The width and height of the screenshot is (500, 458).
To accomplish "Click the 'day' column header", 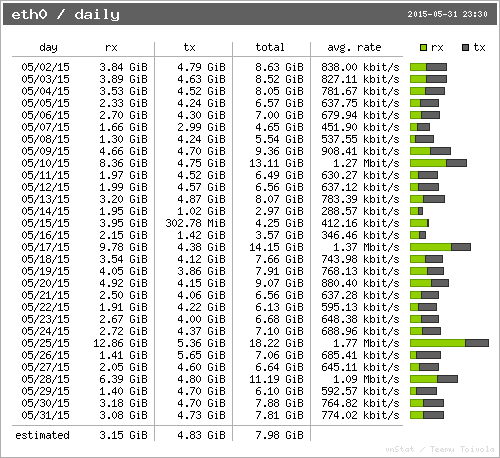I will (48, 48).
